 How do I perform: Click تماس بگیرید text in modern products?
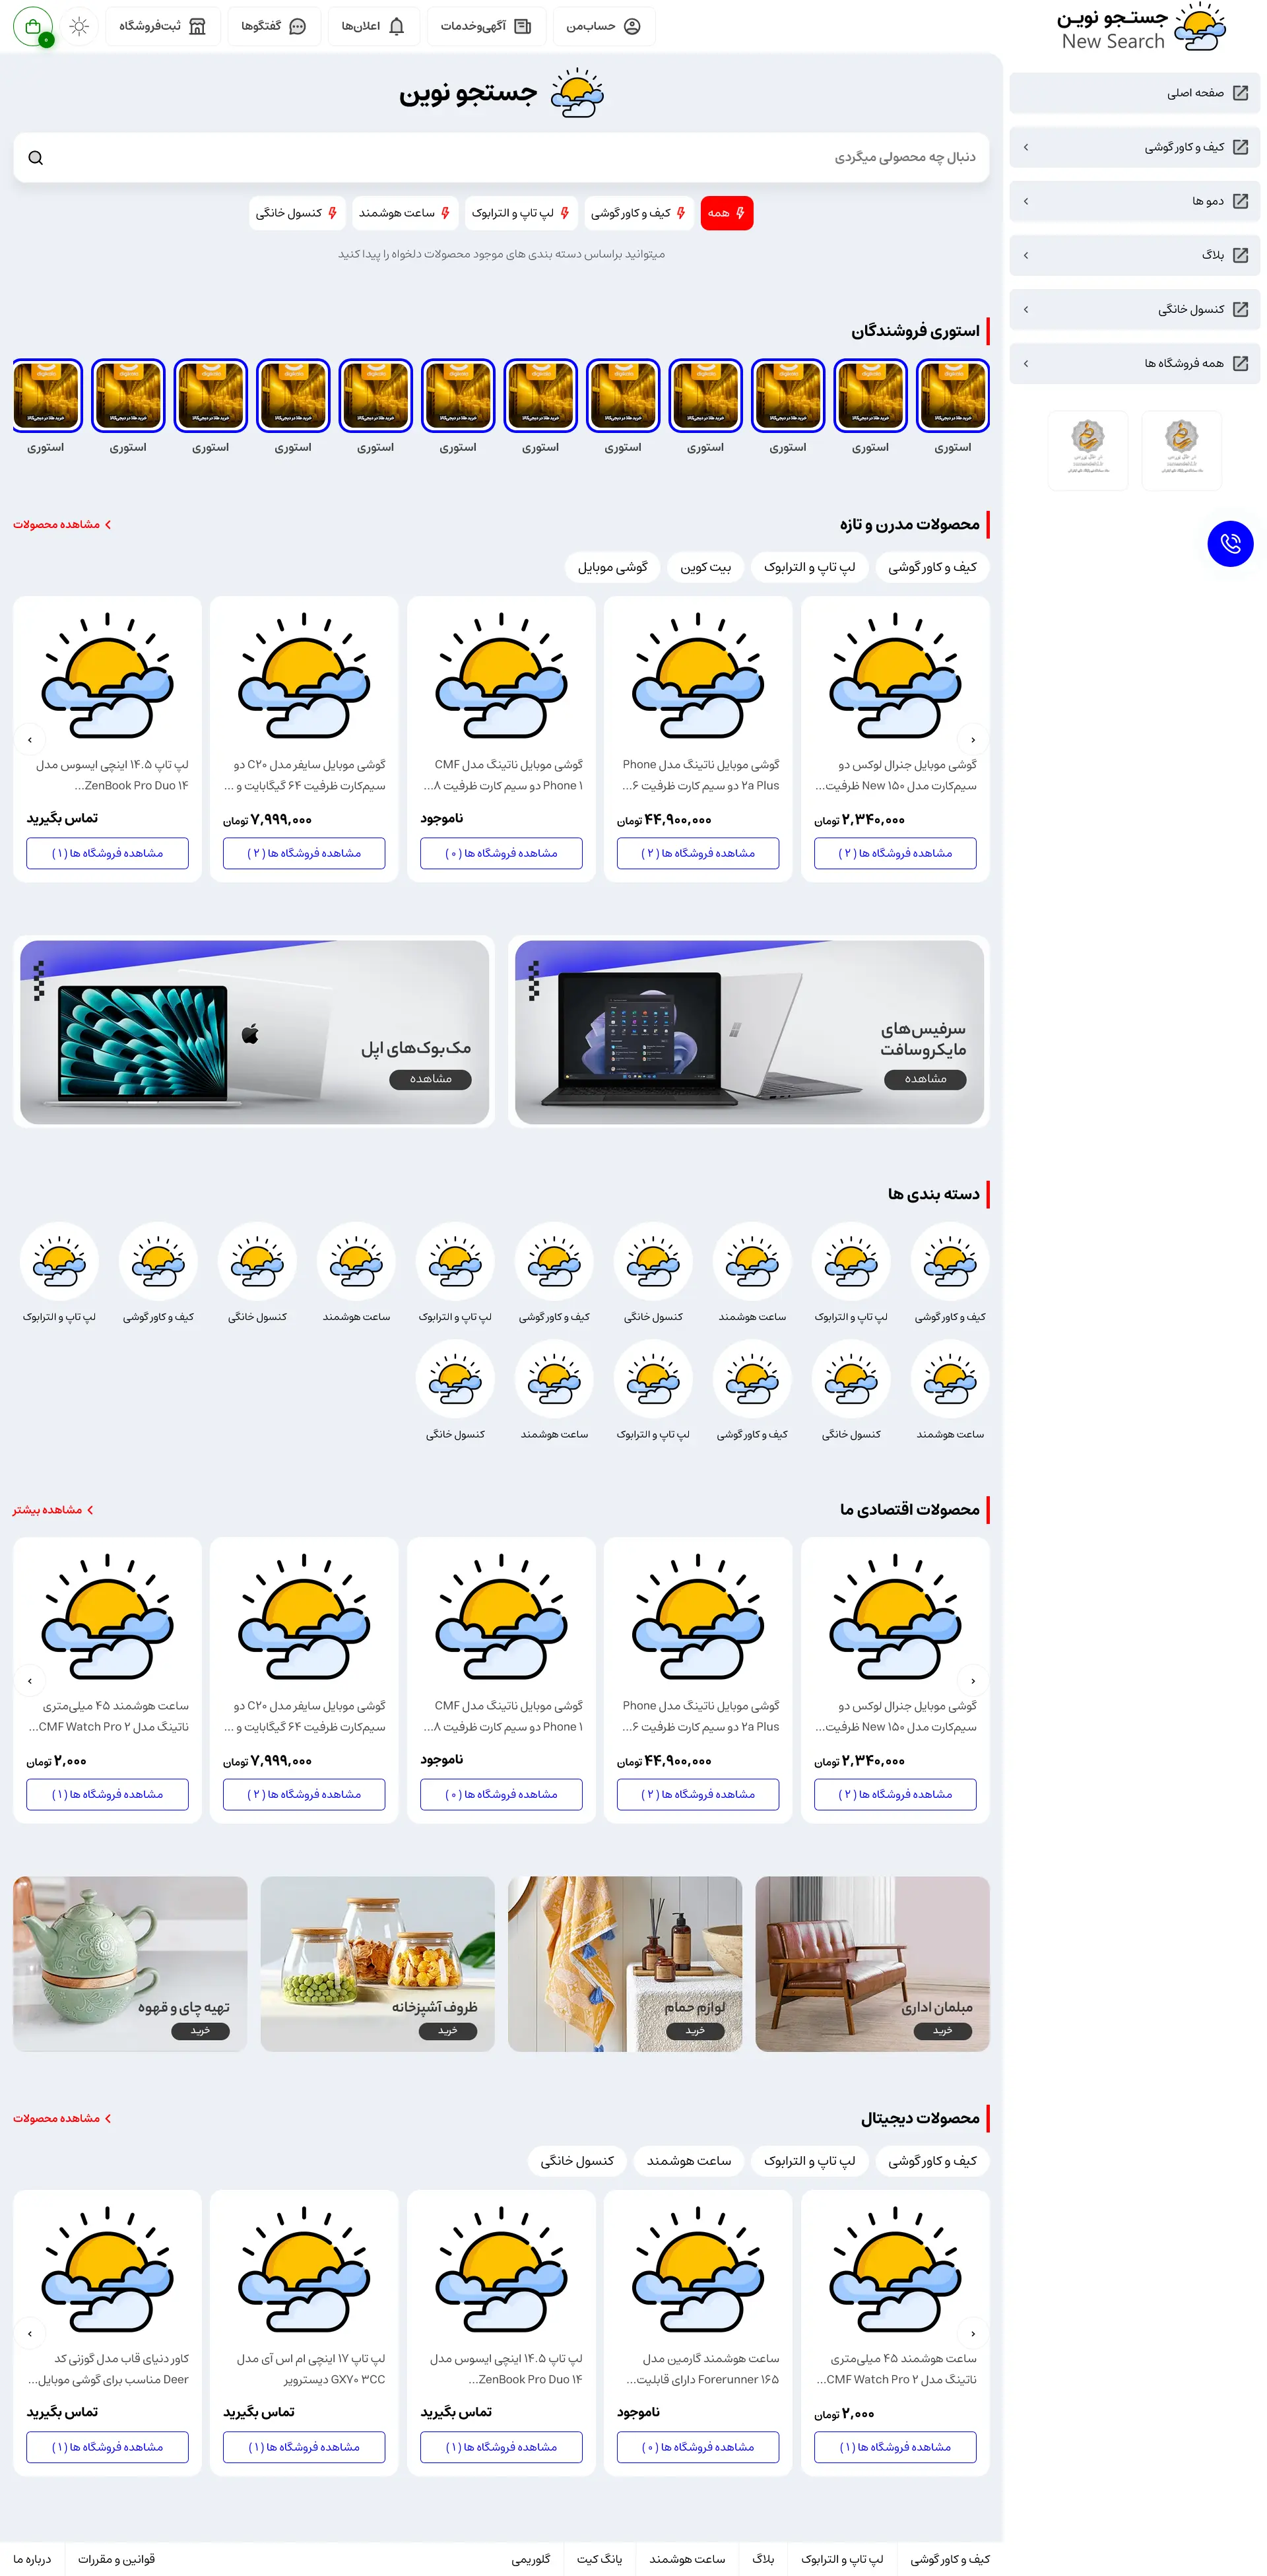(x=62, y=818)
